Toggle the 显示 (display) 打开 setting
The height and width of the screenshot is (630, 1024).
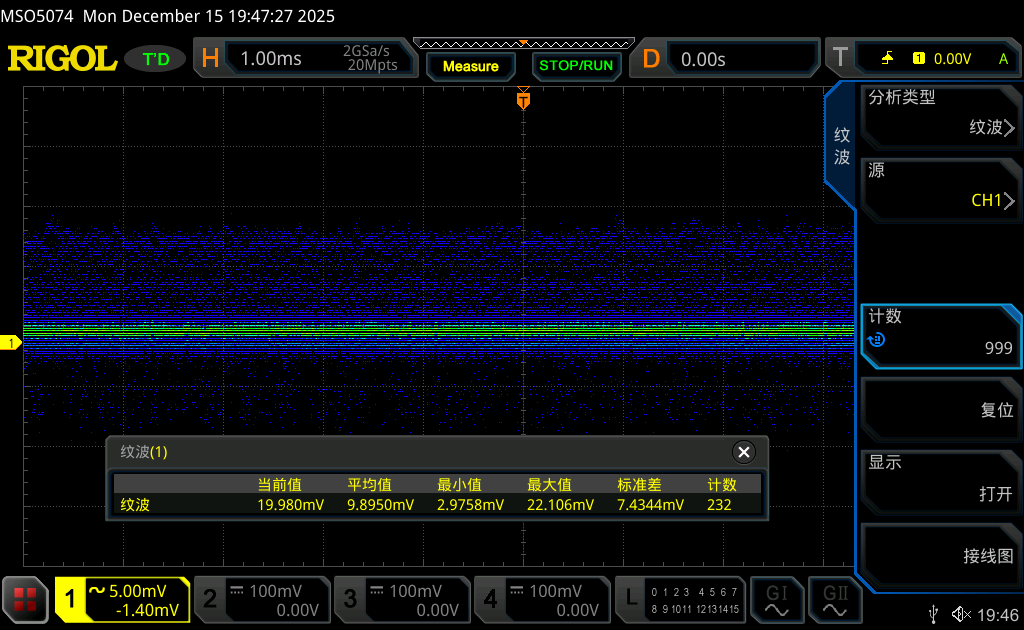tap(940, 479)
